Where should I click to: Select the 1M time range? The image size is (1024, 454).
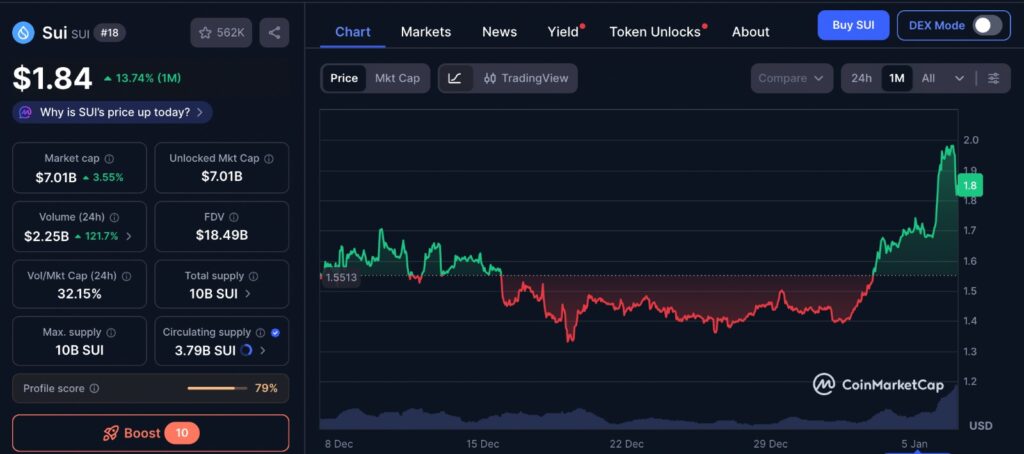pos(897,78)
